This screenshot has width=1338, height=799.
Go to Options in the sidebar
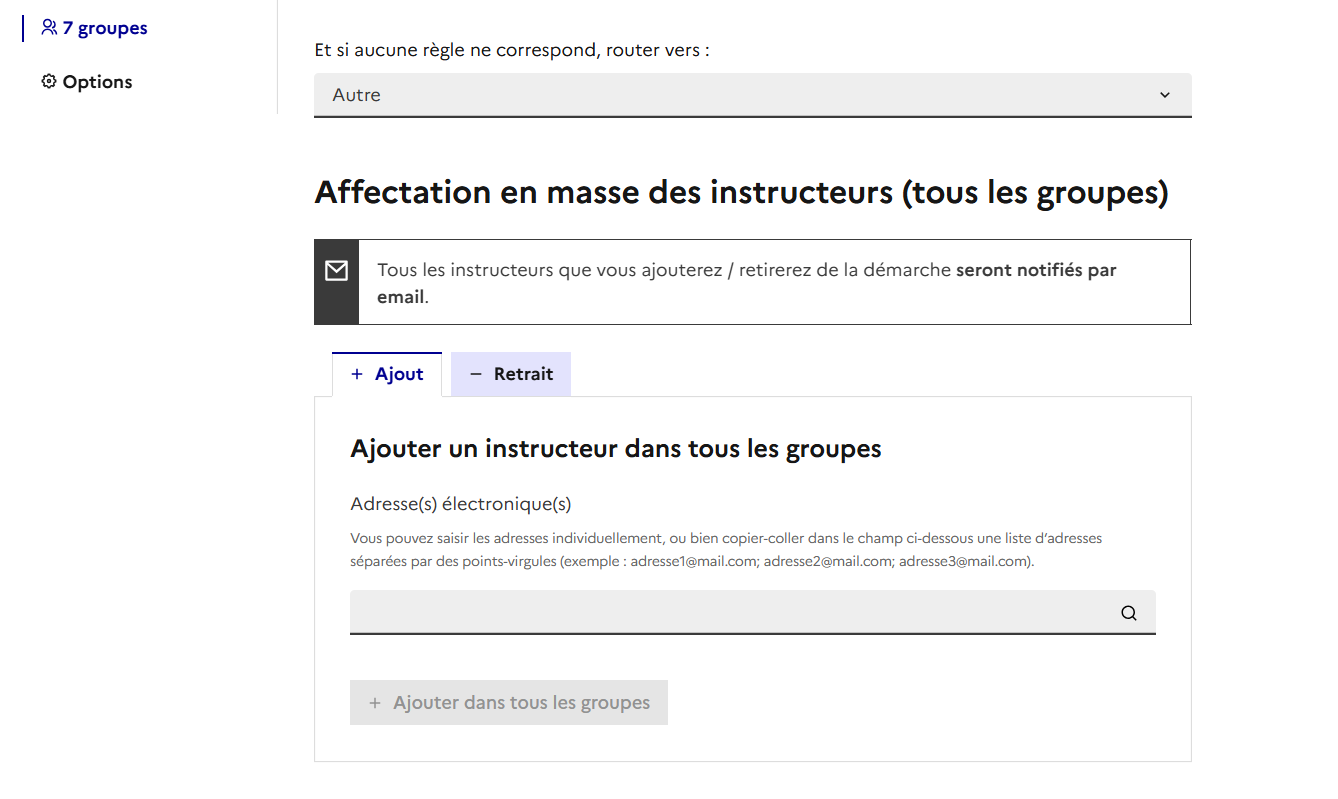pos(97,82)
